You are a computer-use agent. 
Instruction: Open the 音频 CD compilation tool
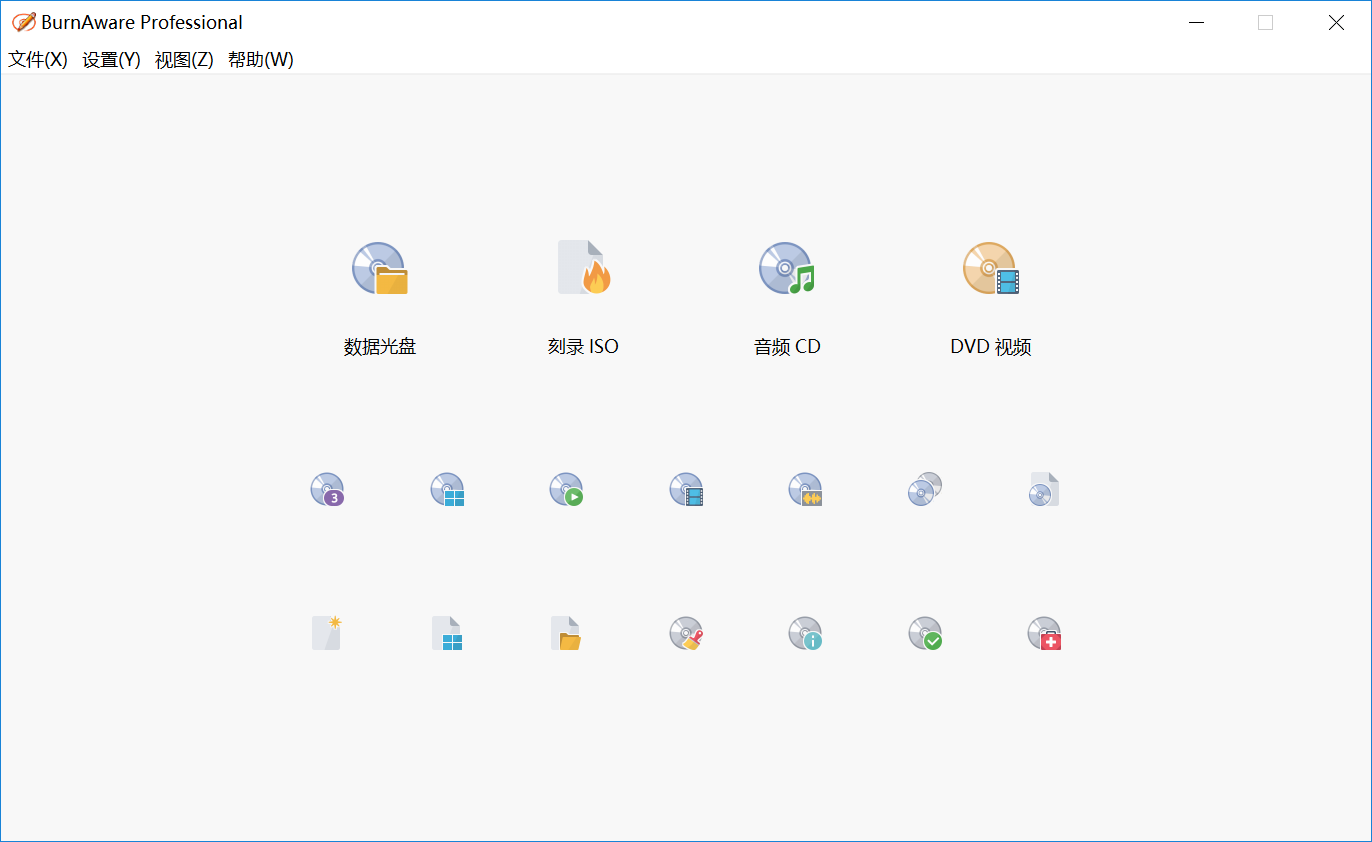(787, 290)
